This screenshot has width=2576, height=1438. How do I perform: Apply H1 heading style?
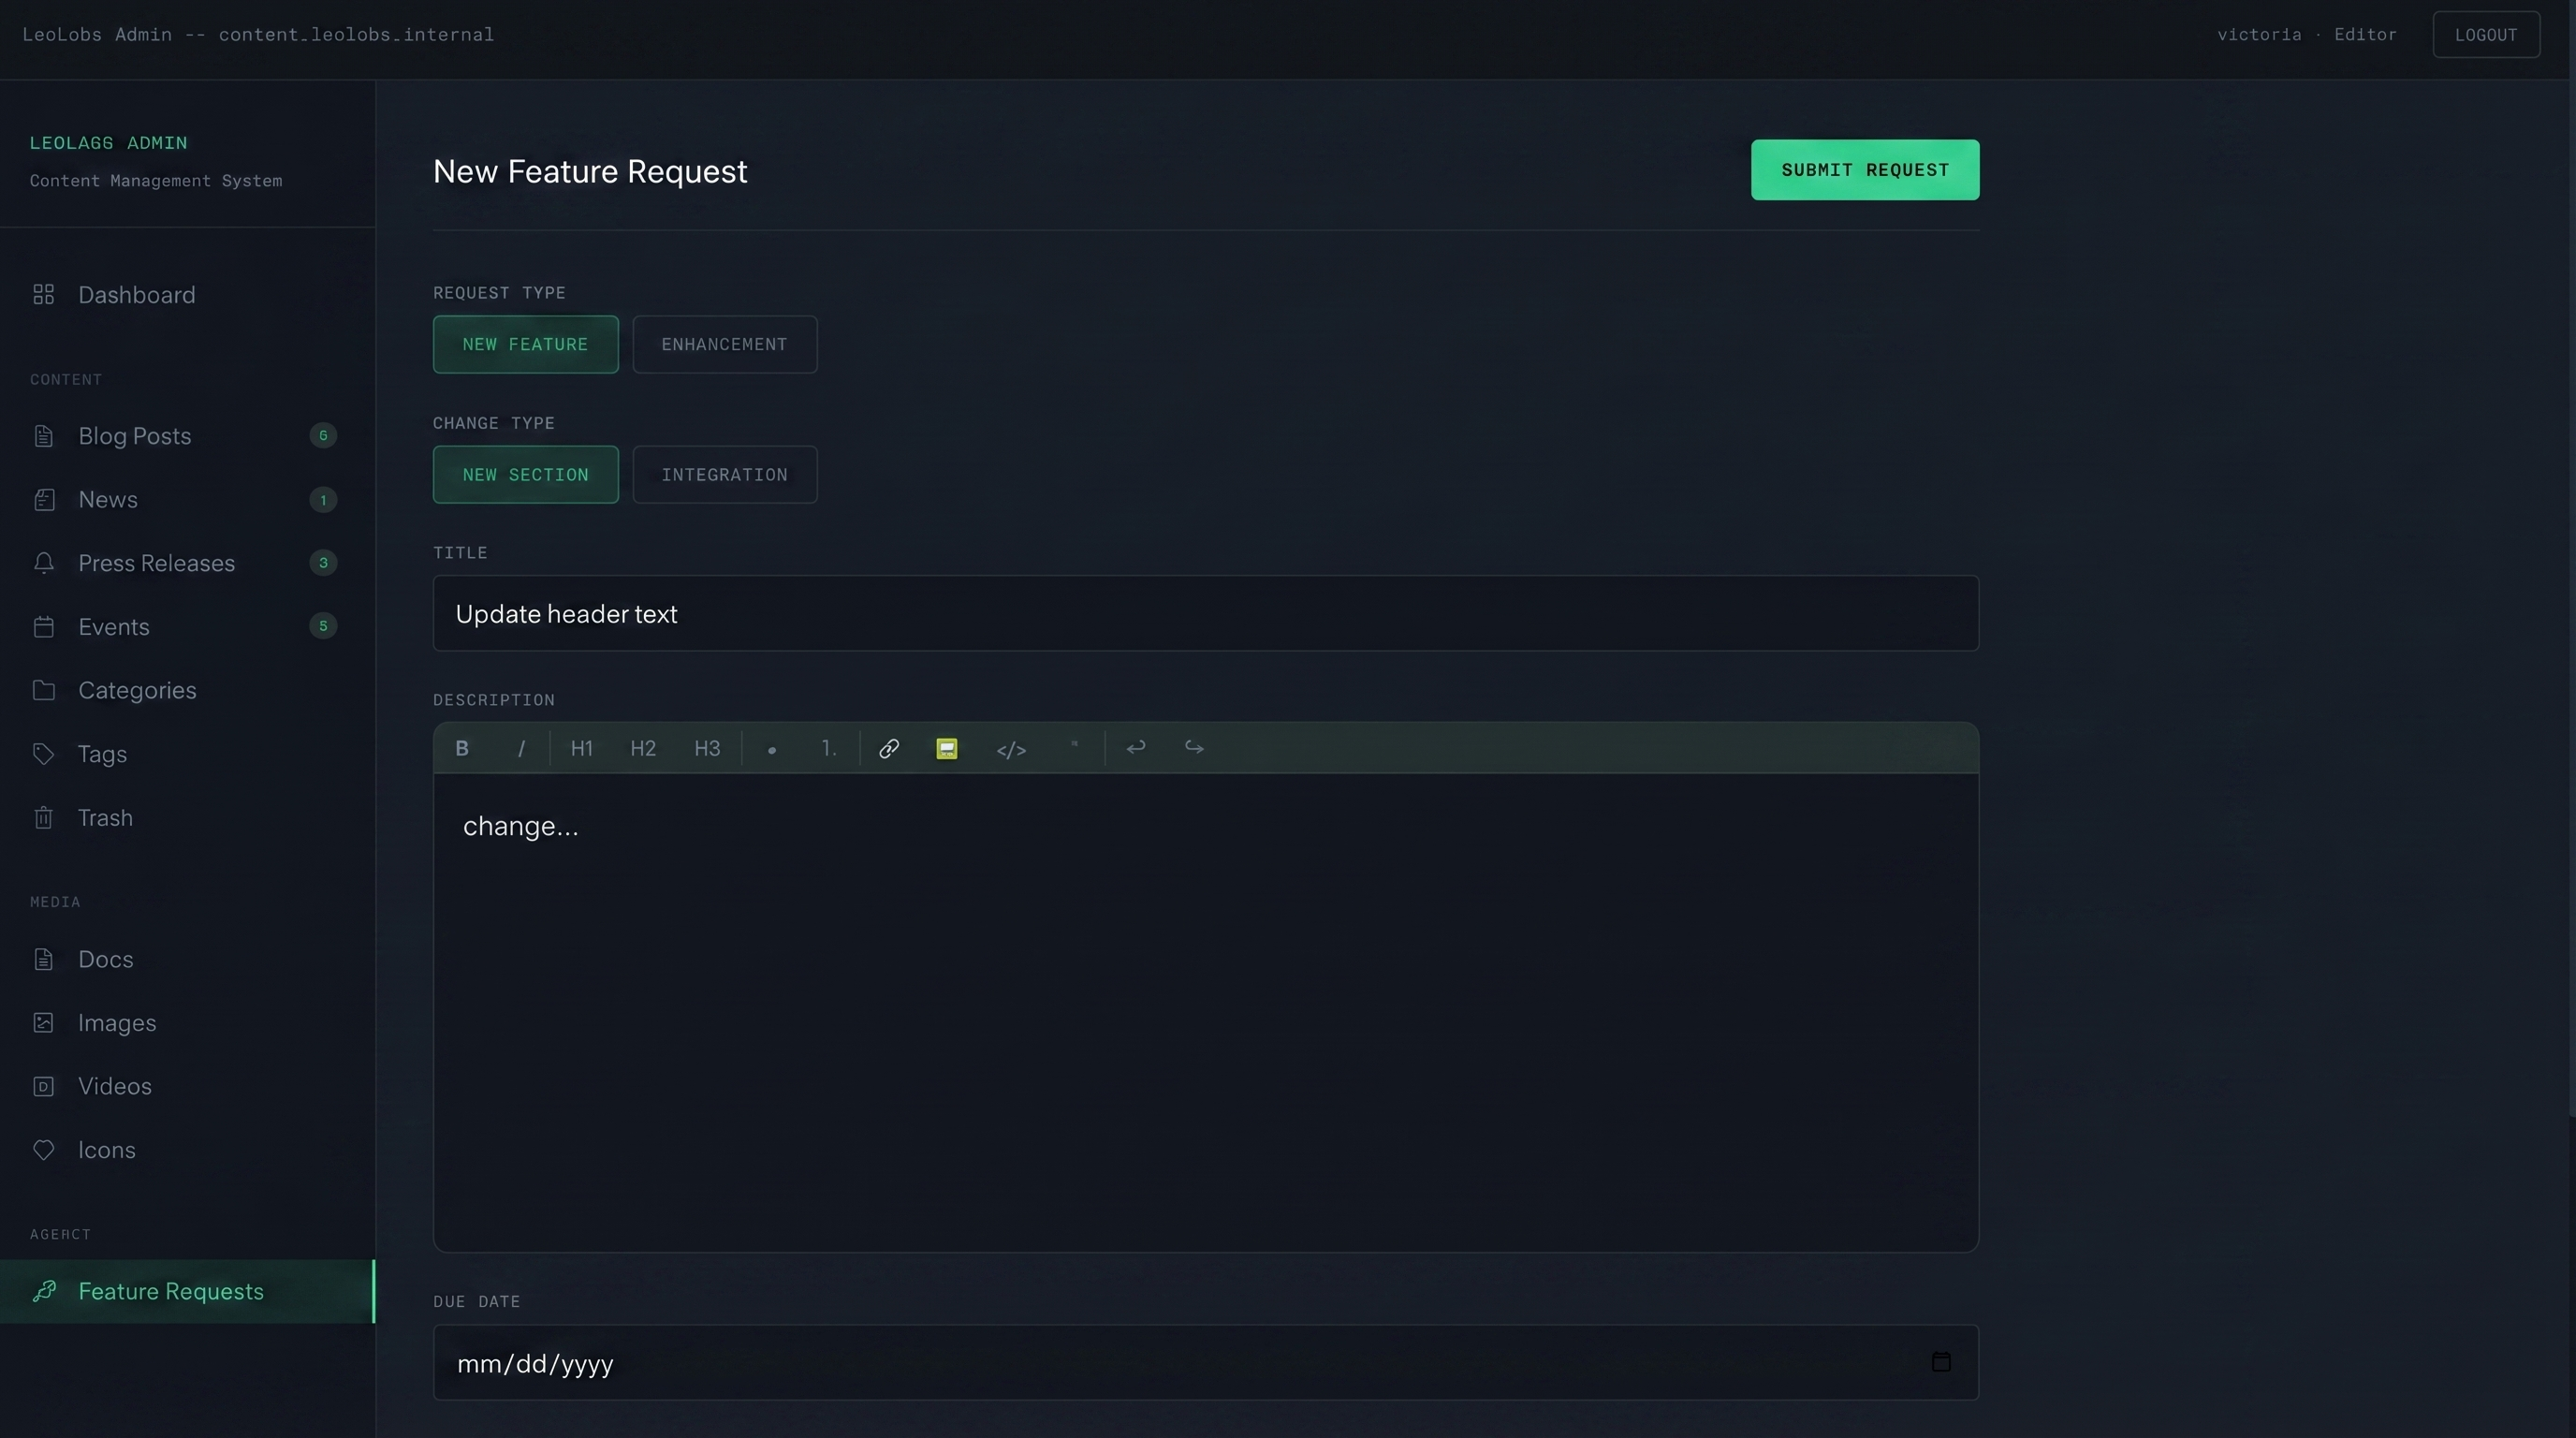tap(582, 748)
